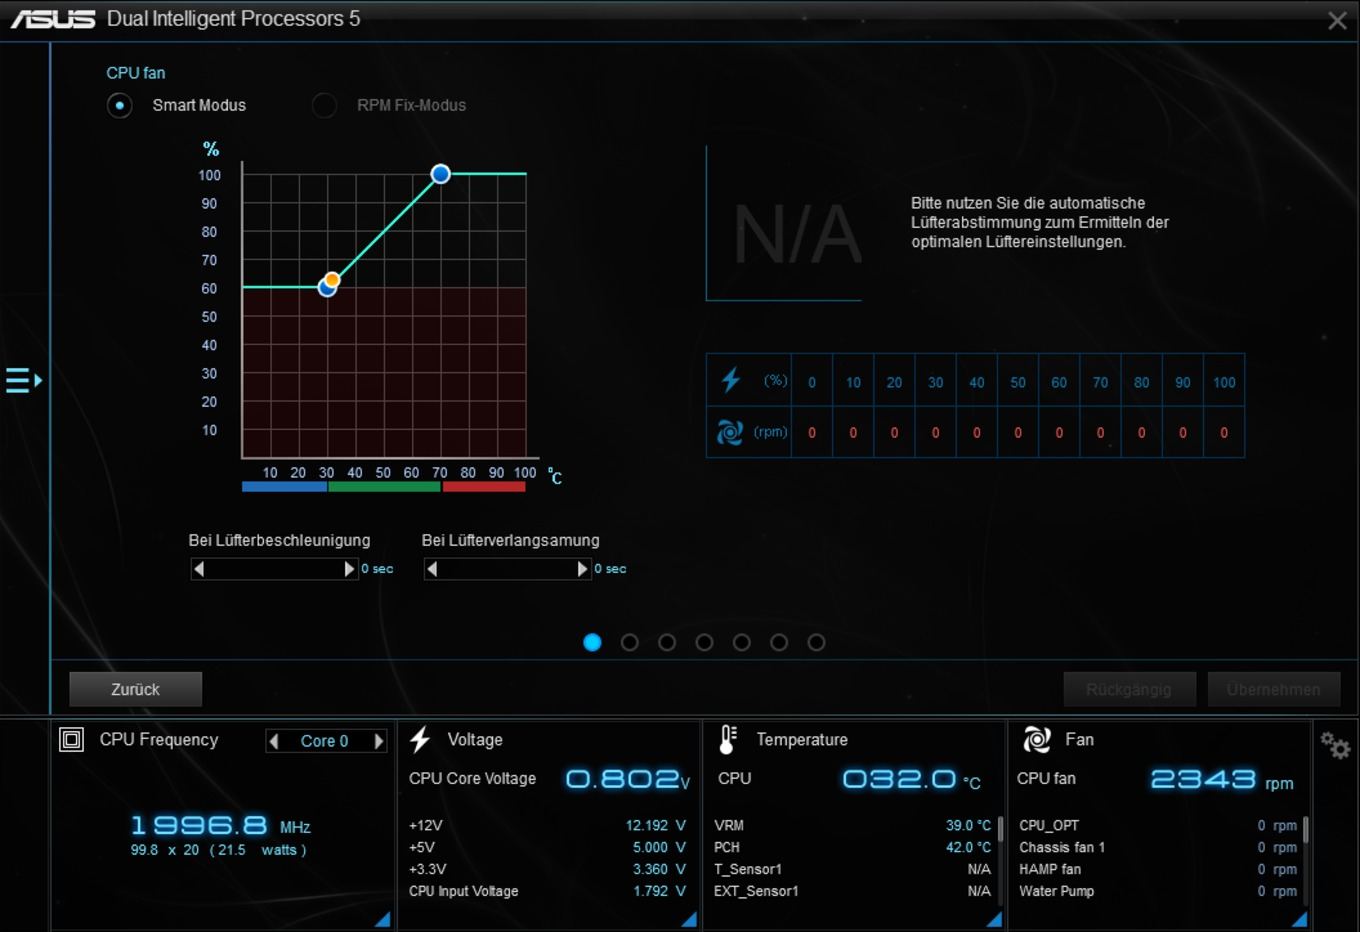Click the PCH temperature row
Screen dimensions: 1360x932
pos(853,847)
